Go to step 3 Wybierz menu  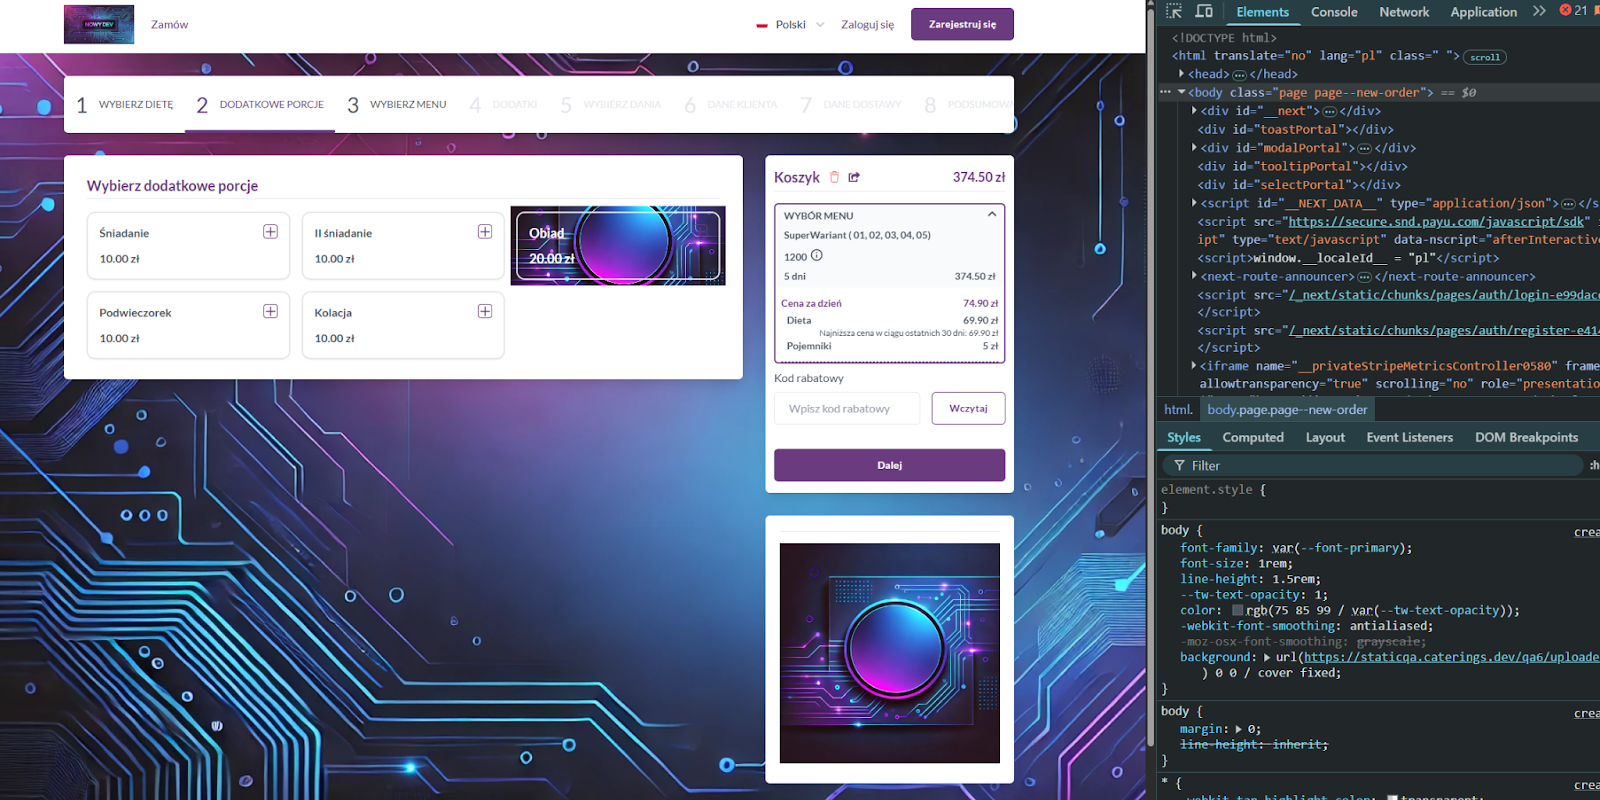coord(396,104)
